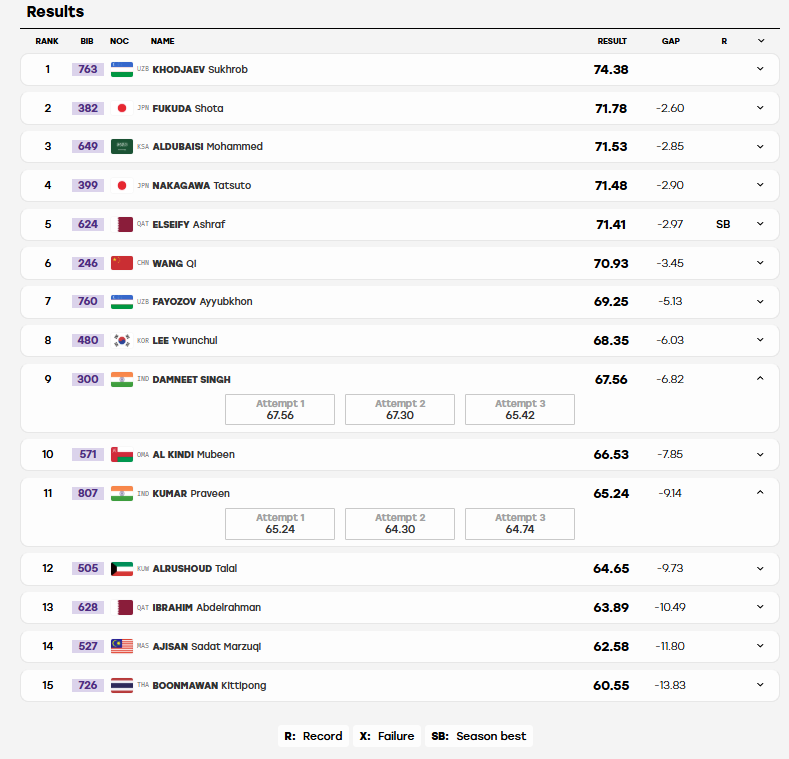Screen dimensions: 789x759
Task: Click bib number 300
Action: (x=88, y=380)
